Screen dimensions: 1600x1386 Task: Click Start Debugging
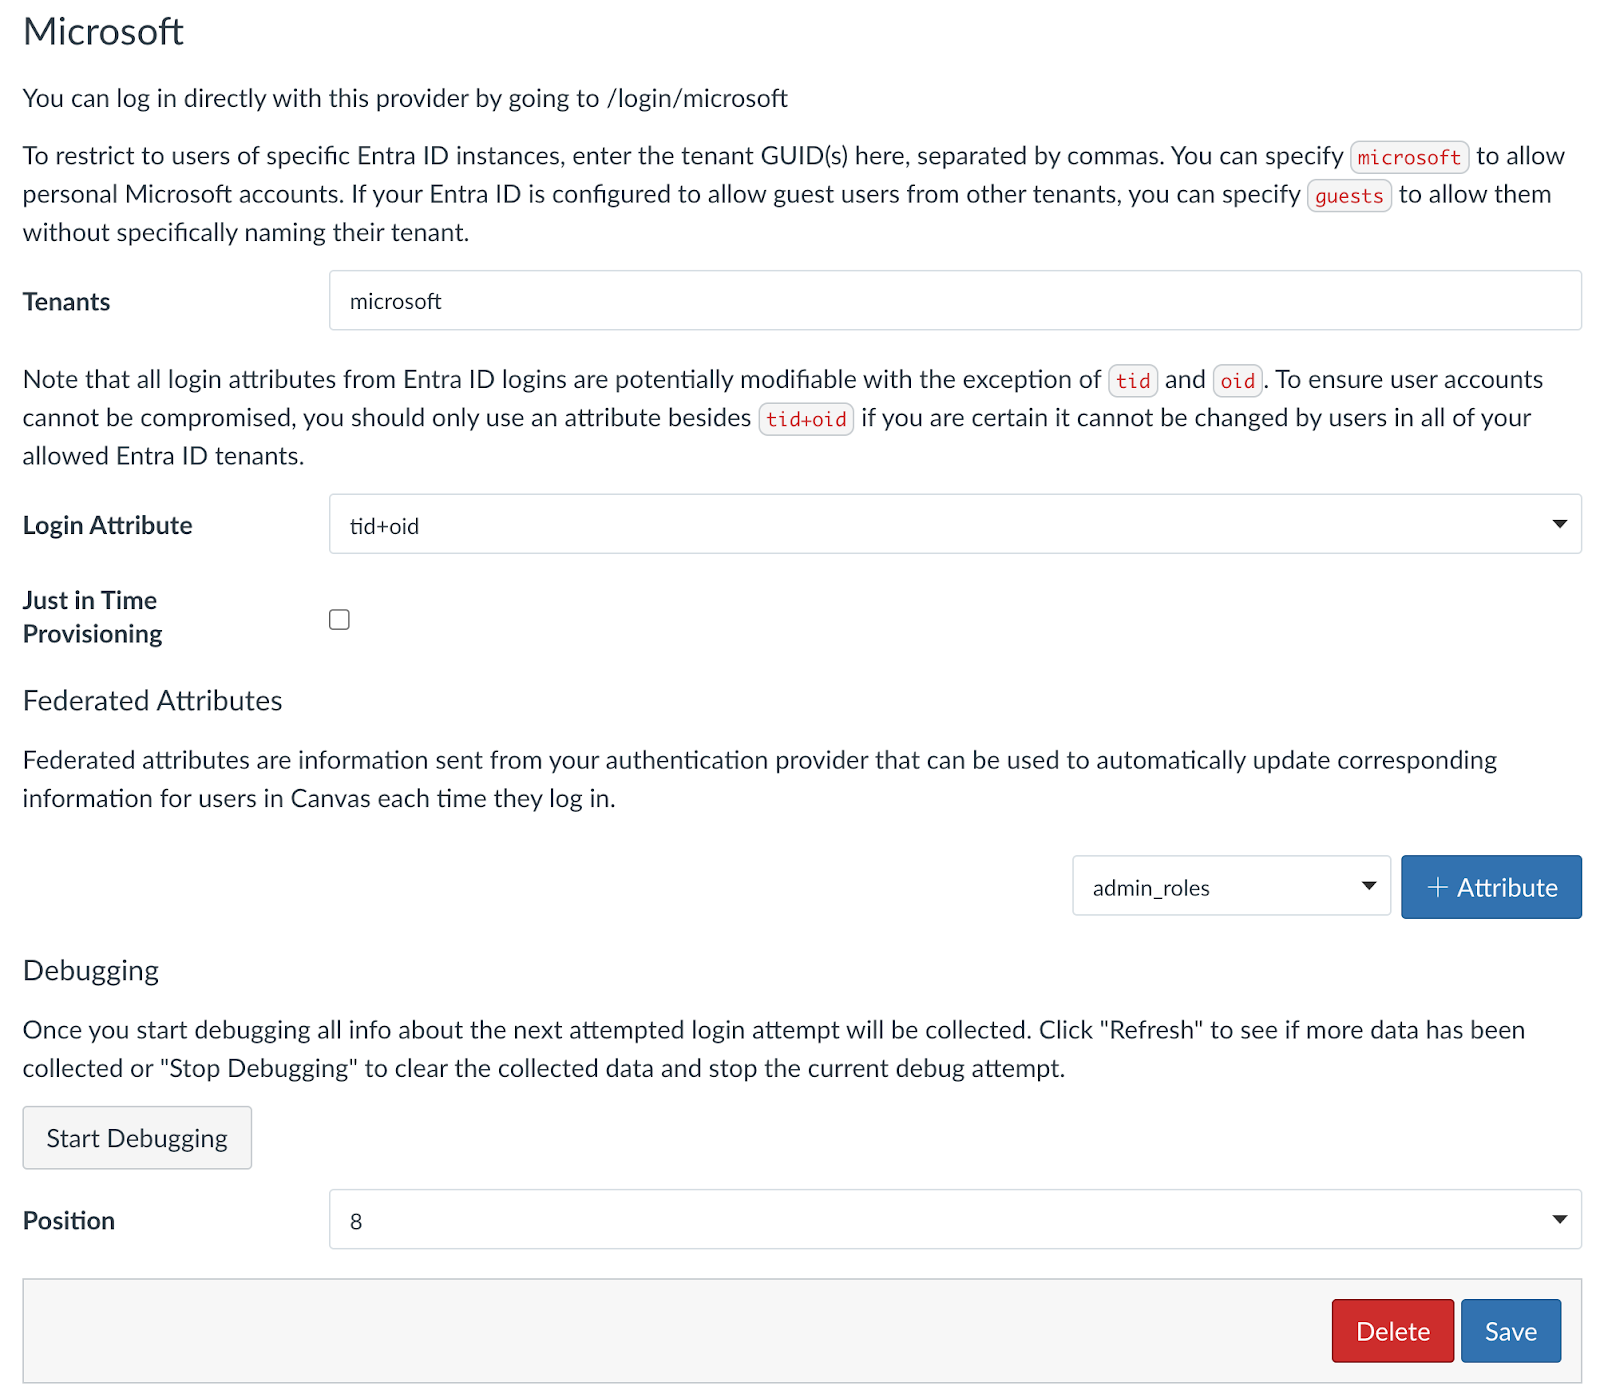(x=137, y=1137)
